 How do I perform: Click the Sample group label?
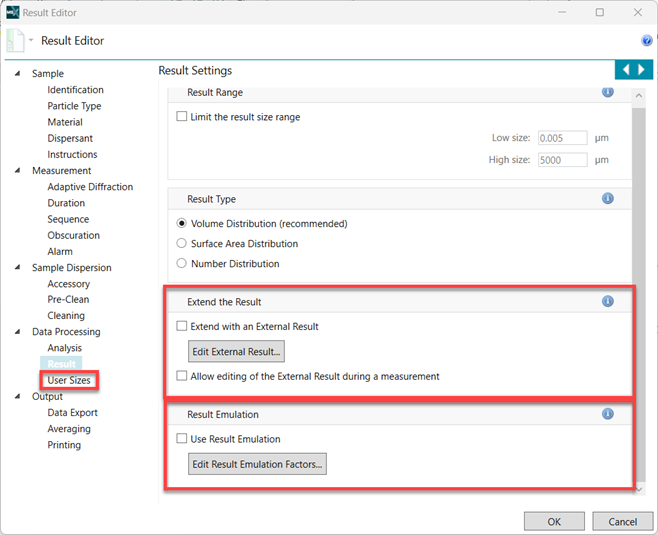click(x=48, y=73)
